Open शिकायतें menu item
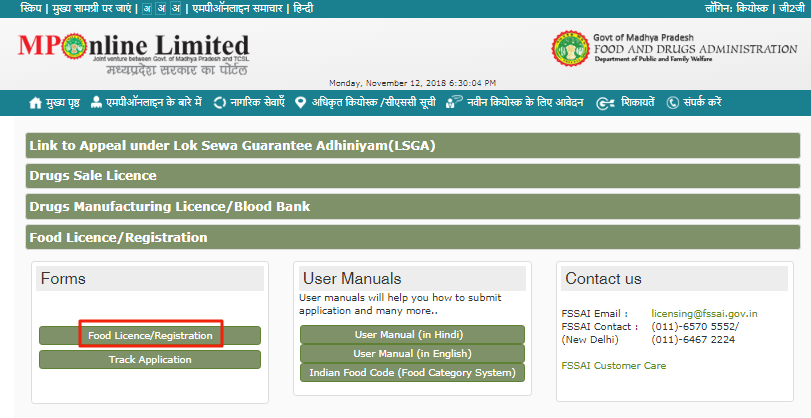Image resolution: width=811 pixels, height=418 pixels. 638,102
